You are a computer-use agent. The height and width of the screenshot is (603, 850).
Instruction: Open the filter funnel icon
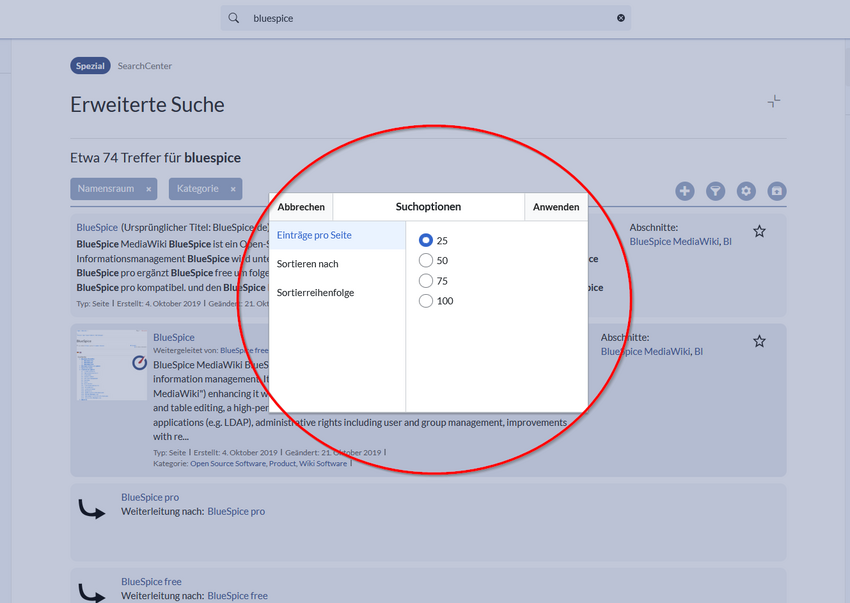(716, 191)
